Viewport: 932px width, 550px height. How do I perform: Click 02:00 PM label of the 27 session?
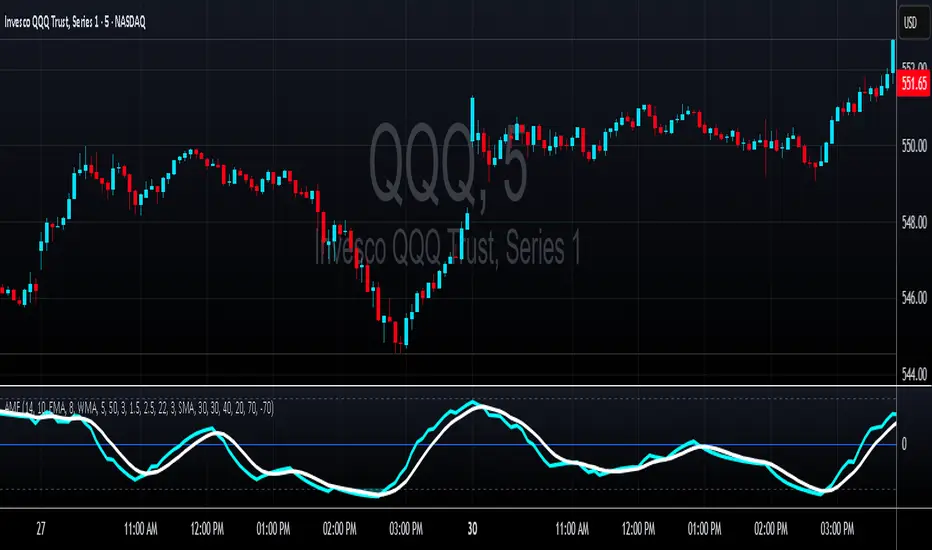(x=339, y=529)
